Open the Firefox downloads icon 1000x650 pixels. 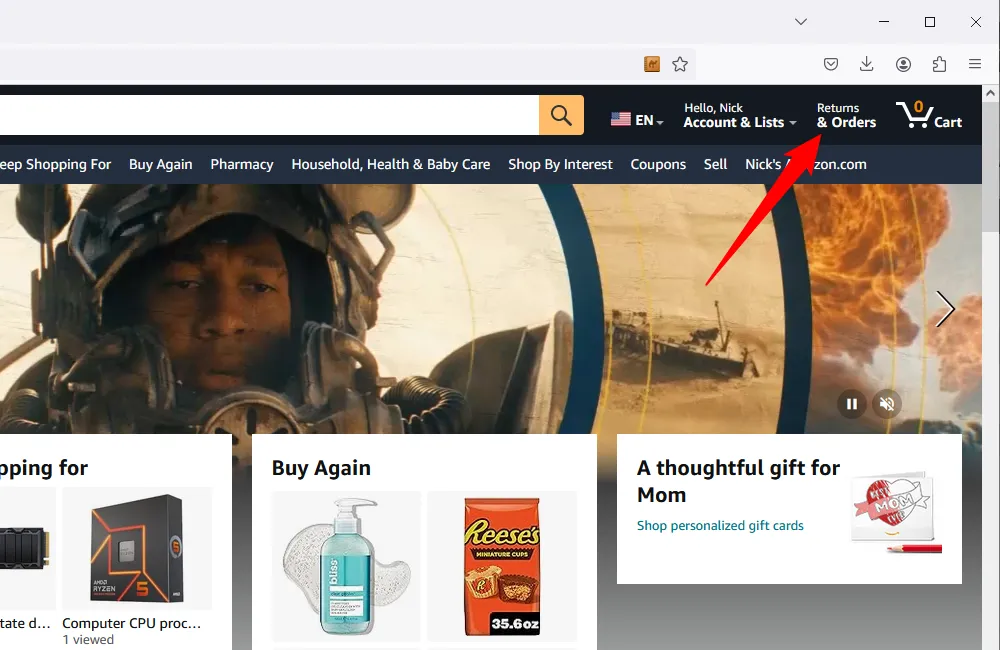pyautogui.click(x=867, y=64)
